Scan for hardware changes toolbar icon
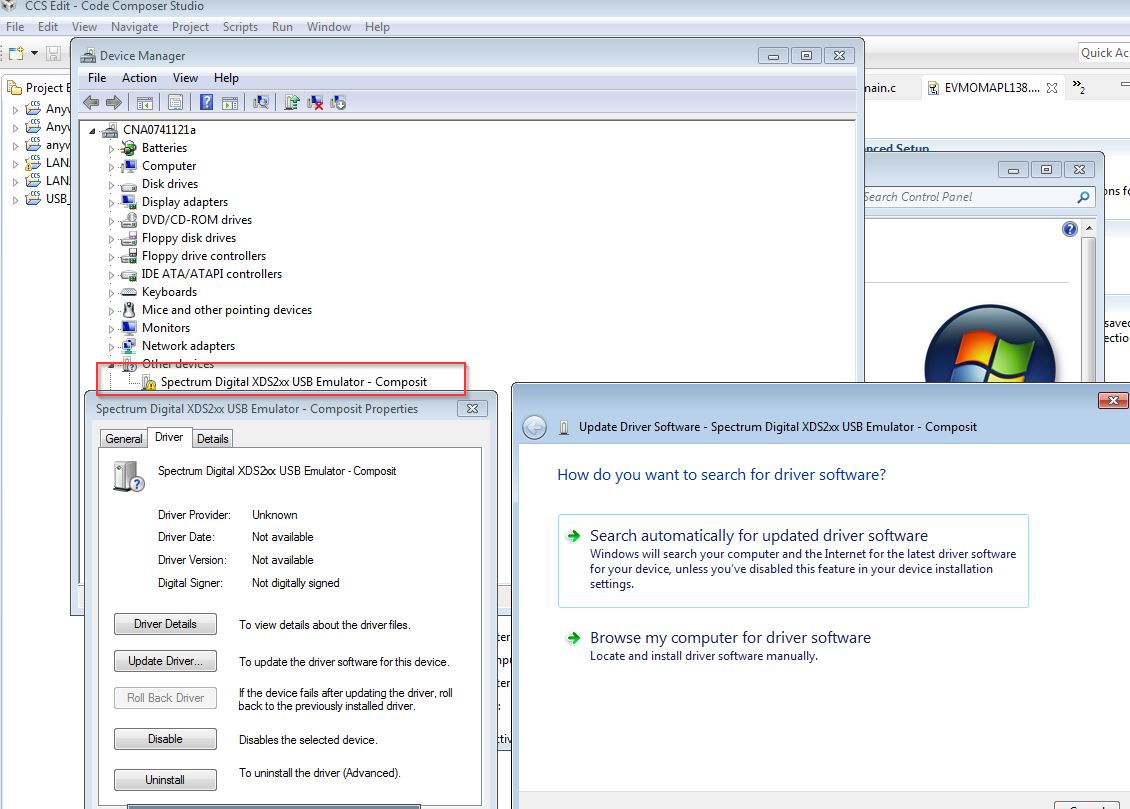Screen dimensions: 1130x809 [261, 102]
